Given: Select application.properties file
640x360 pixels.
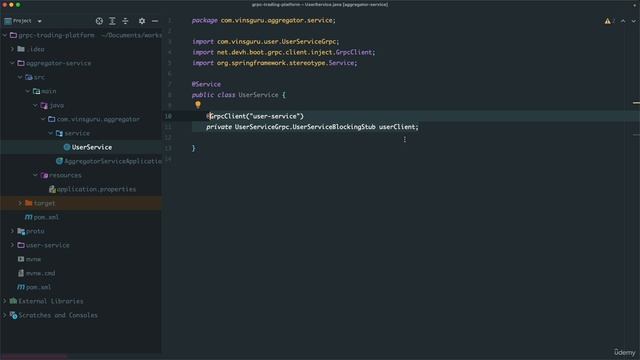Looking at the screenshot, I should click(x=96, y=189).
